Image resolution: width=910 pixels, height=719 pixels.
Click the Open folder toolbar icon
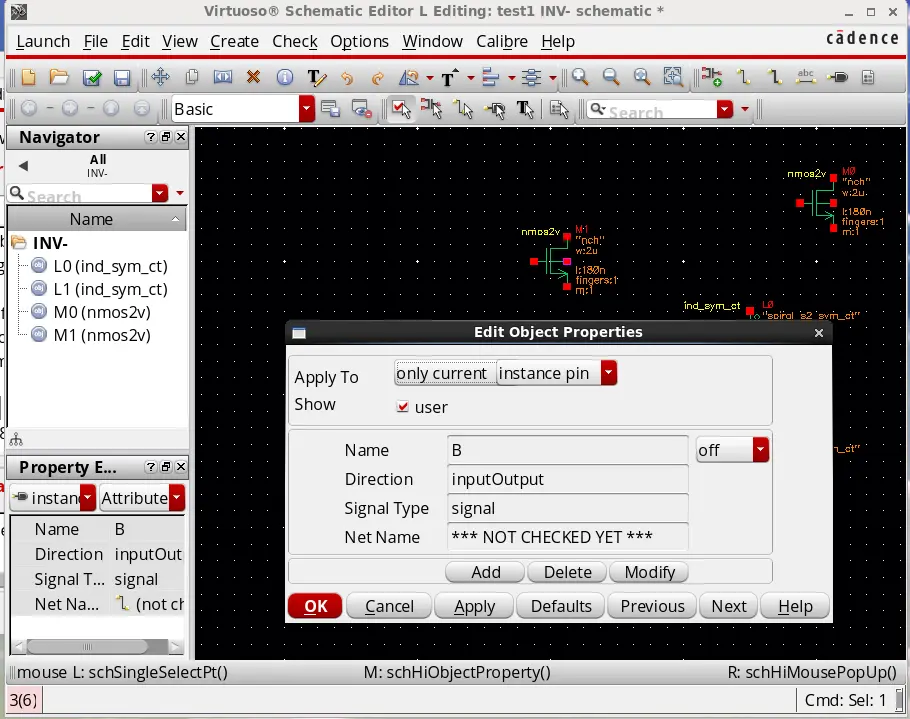[59, 77]
